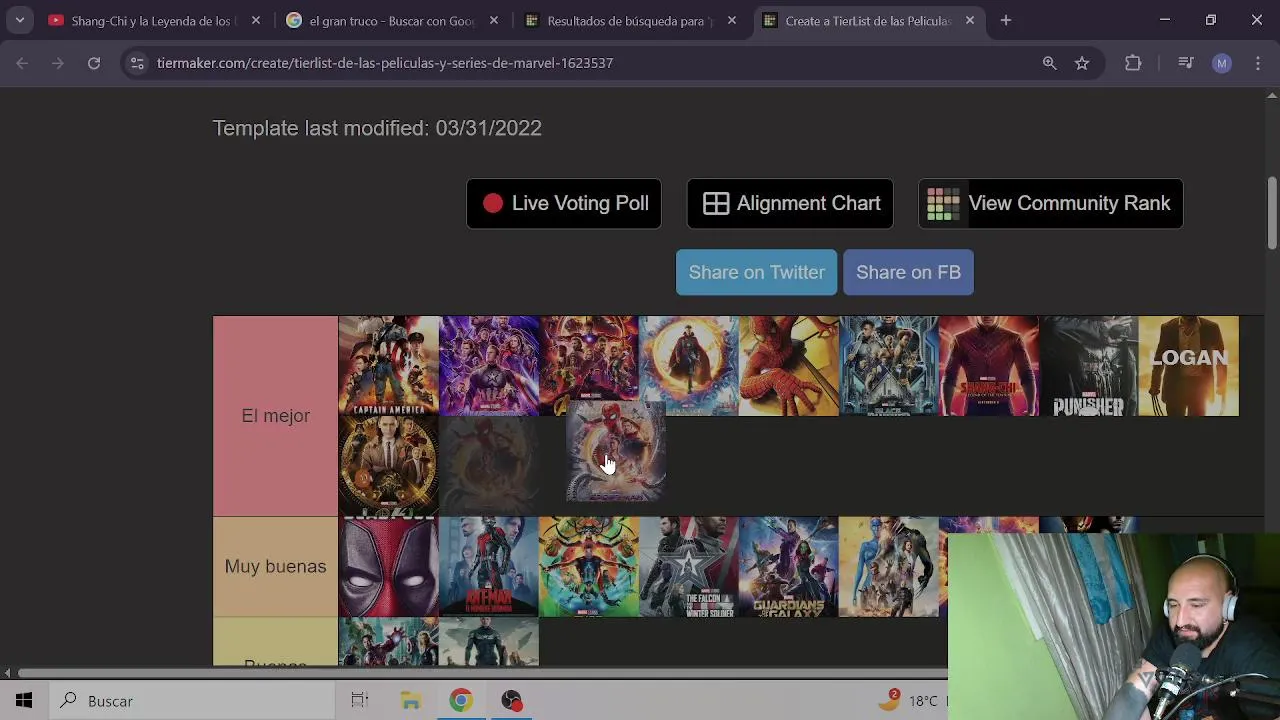
Task: Close the 'Resultados de búsqueda' tab
Action: click(x=732, y=20)
